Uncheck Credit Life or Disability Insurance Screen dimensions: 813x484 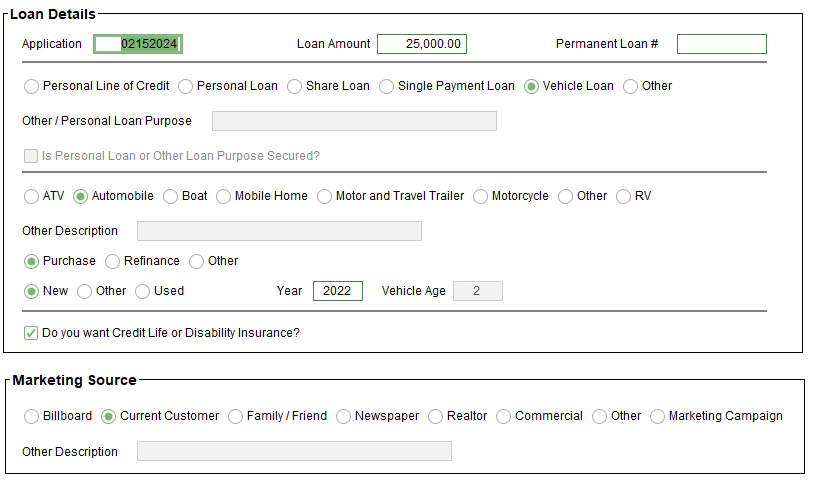pyautogui.click(x=31, y=333)
